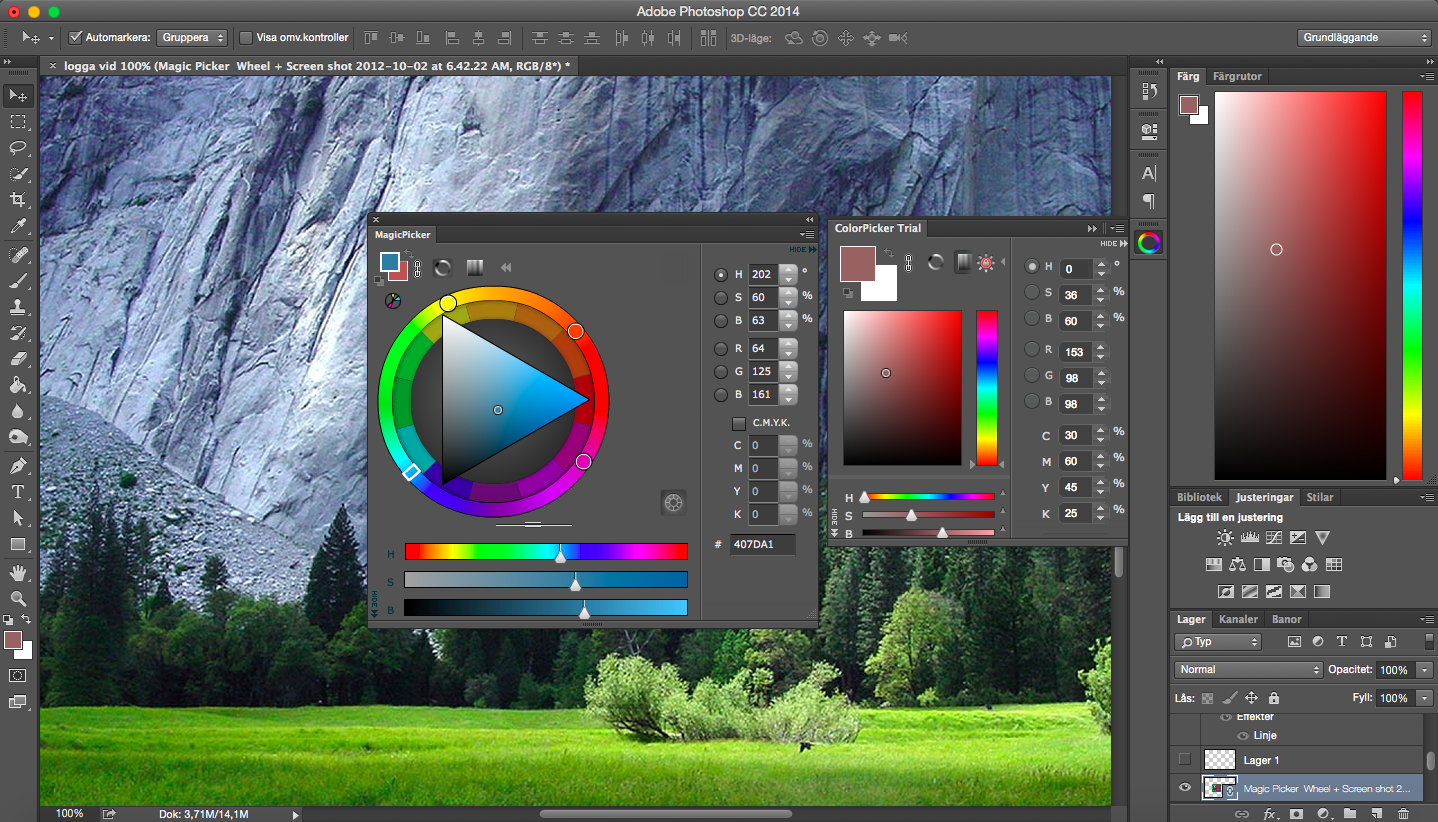The image size is (1438, 822).
Task: Enable the C.M.Y.K. checkbox in MagicPicker
Action: [739, 423]
